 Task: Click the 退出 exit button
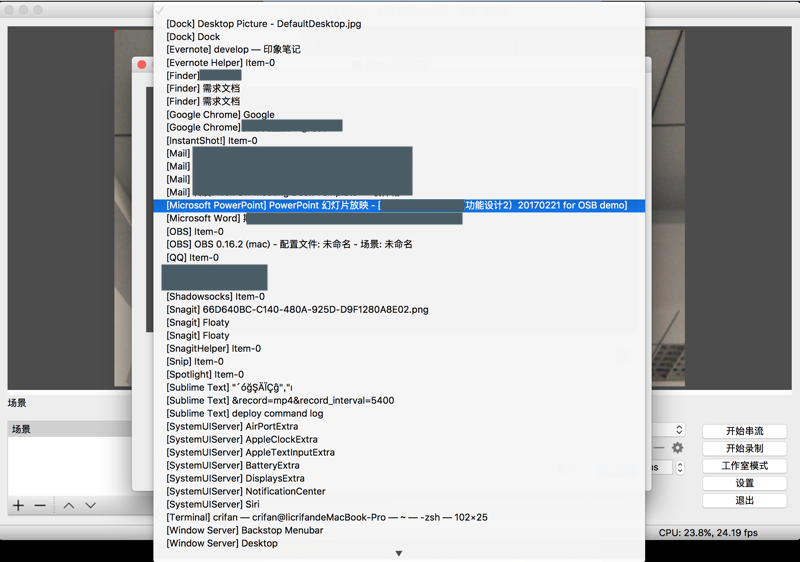[x=744, y=500]
